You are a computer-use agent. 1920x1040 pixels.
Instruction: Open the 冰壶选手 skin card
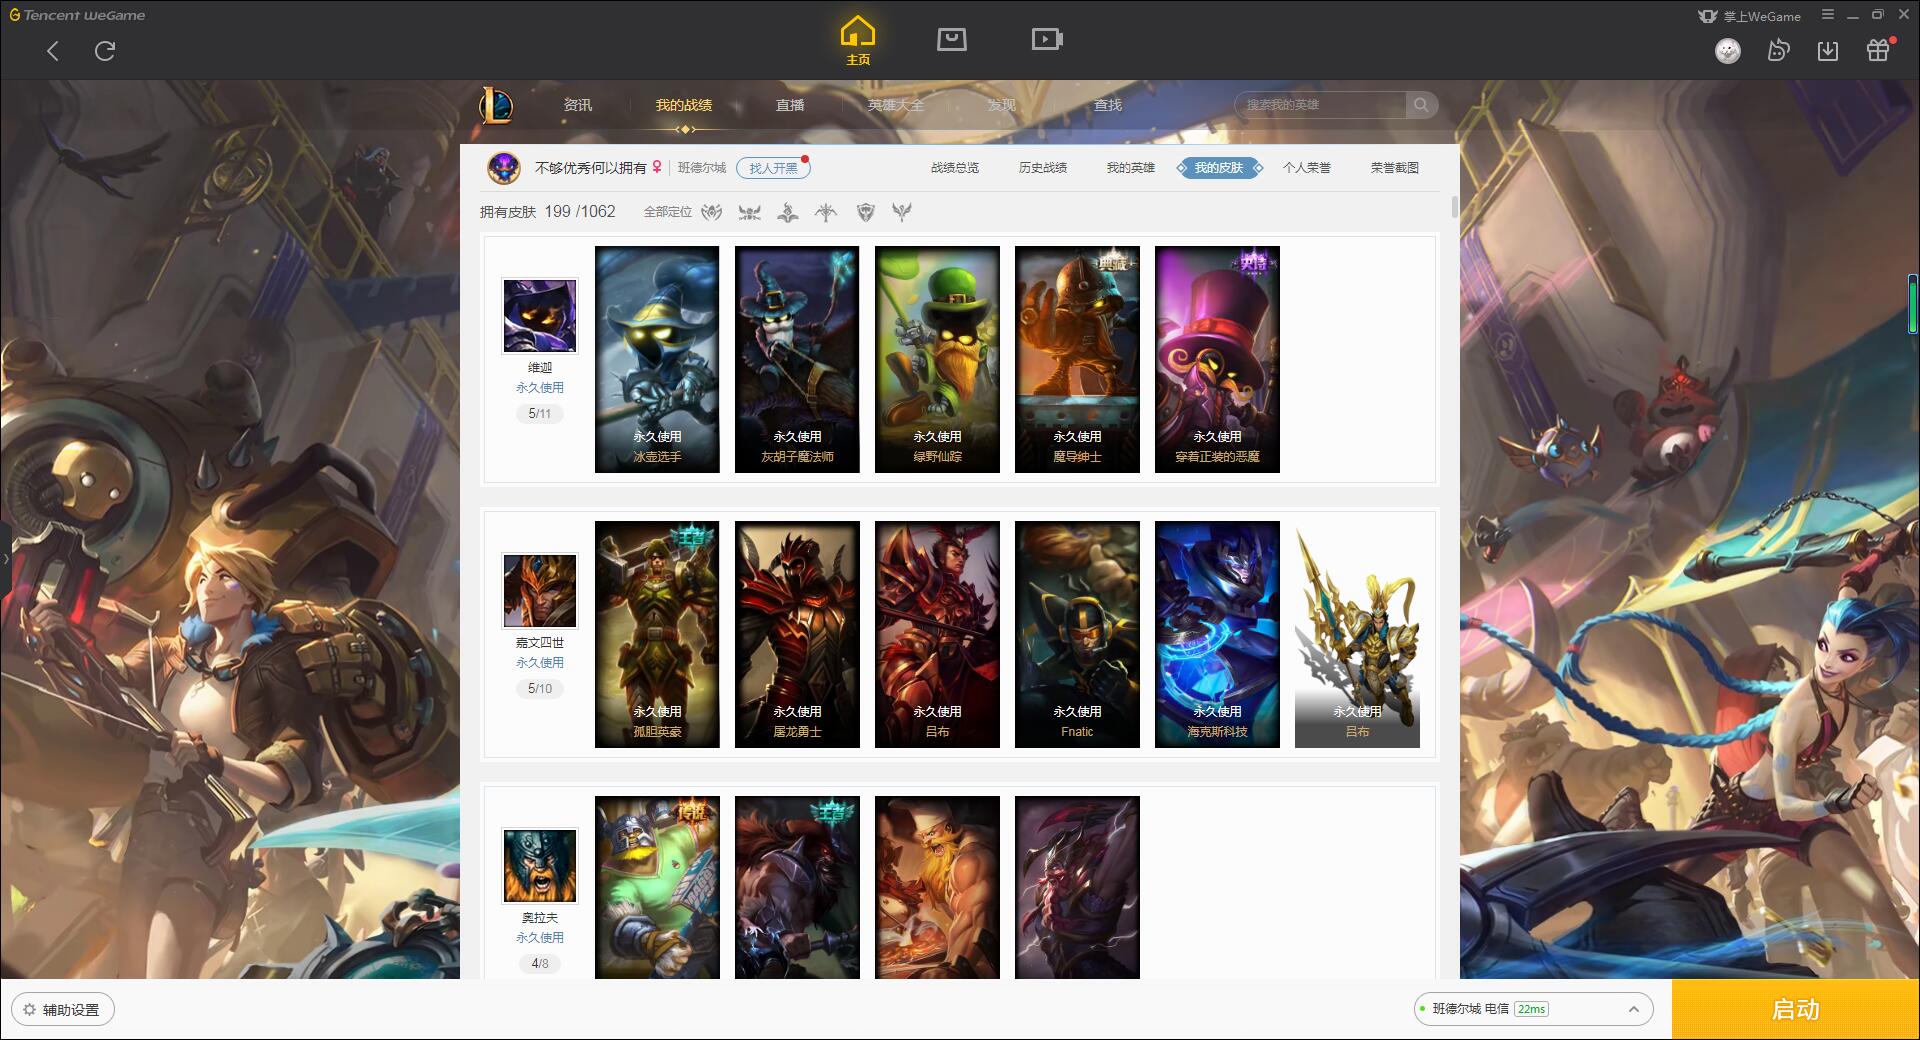657,359
